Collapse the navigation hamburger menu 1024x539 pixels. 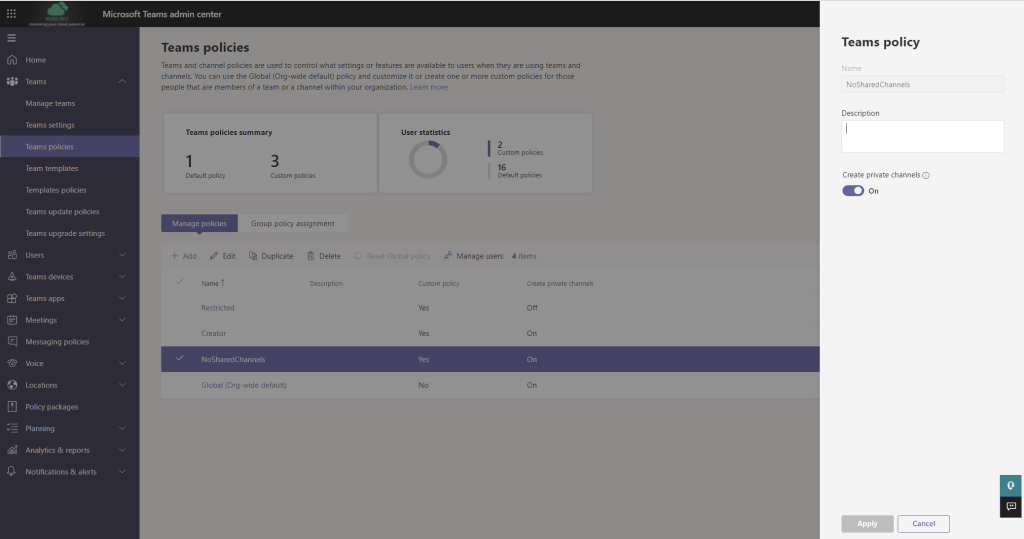point(12,38)
